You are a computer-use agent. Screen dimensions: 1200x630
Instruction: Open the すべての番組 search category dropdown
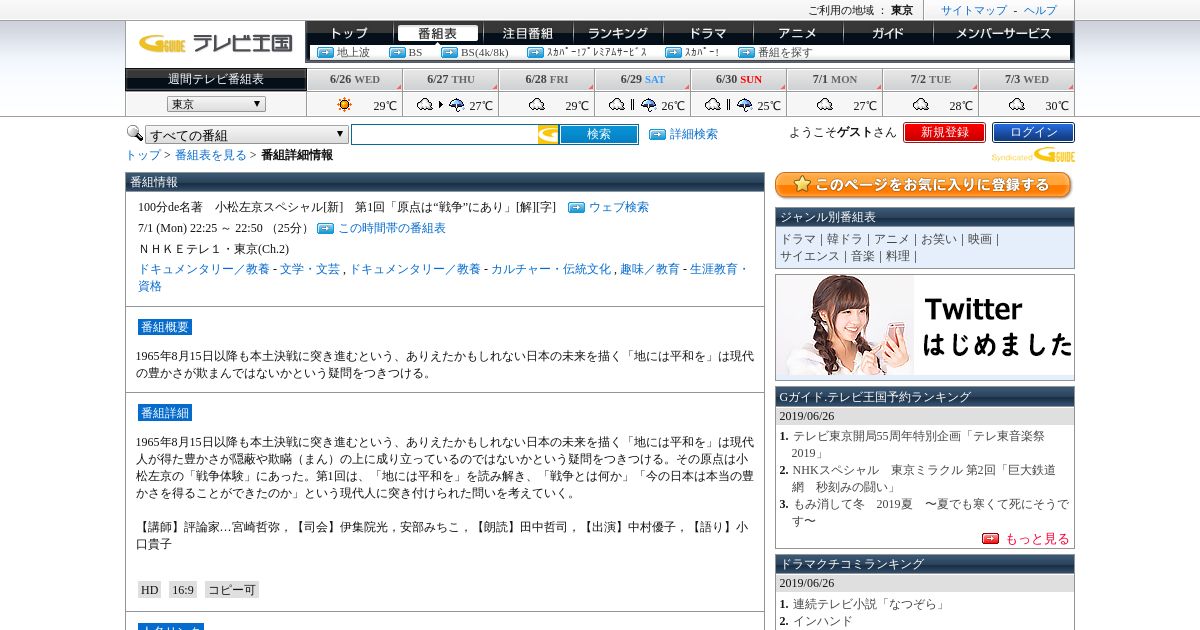(x=247, y=134)
